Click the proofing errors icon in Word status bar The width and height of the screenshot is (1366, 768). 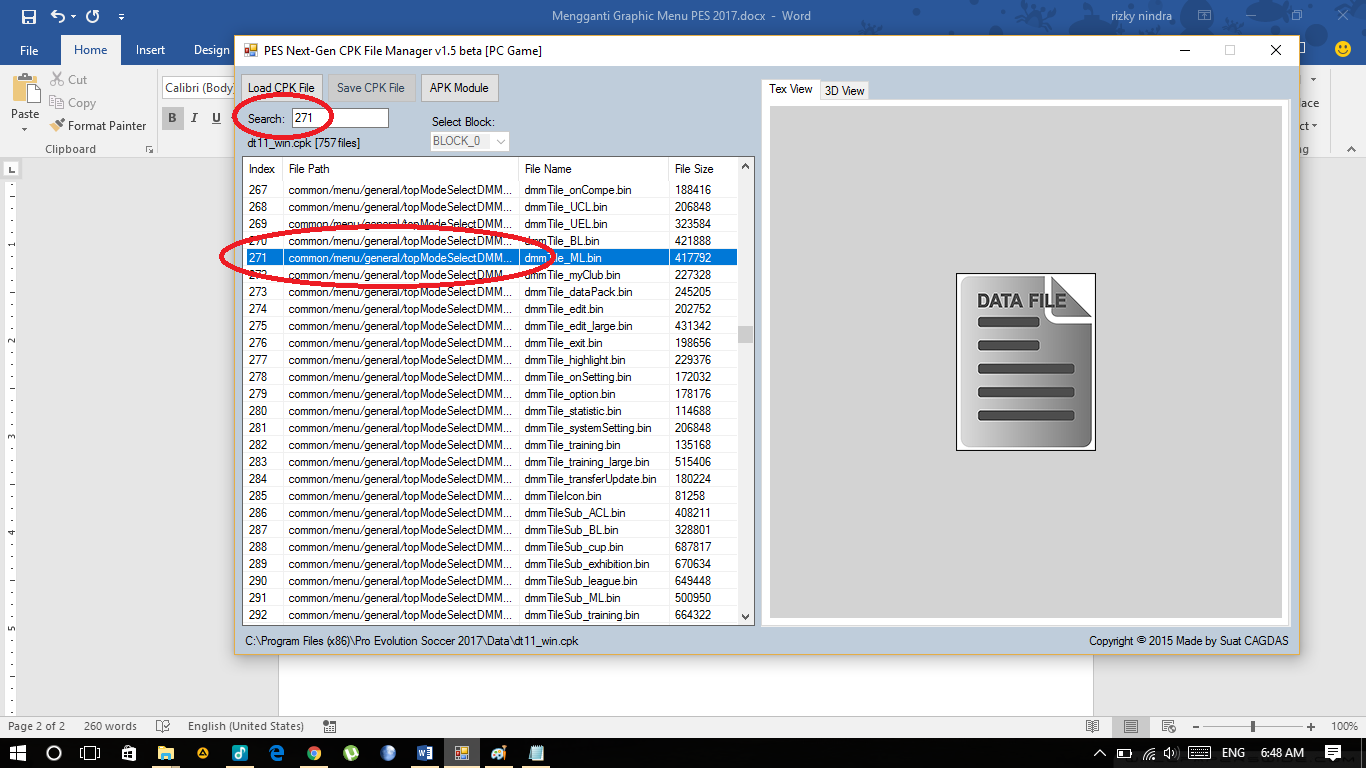point(163,726)
